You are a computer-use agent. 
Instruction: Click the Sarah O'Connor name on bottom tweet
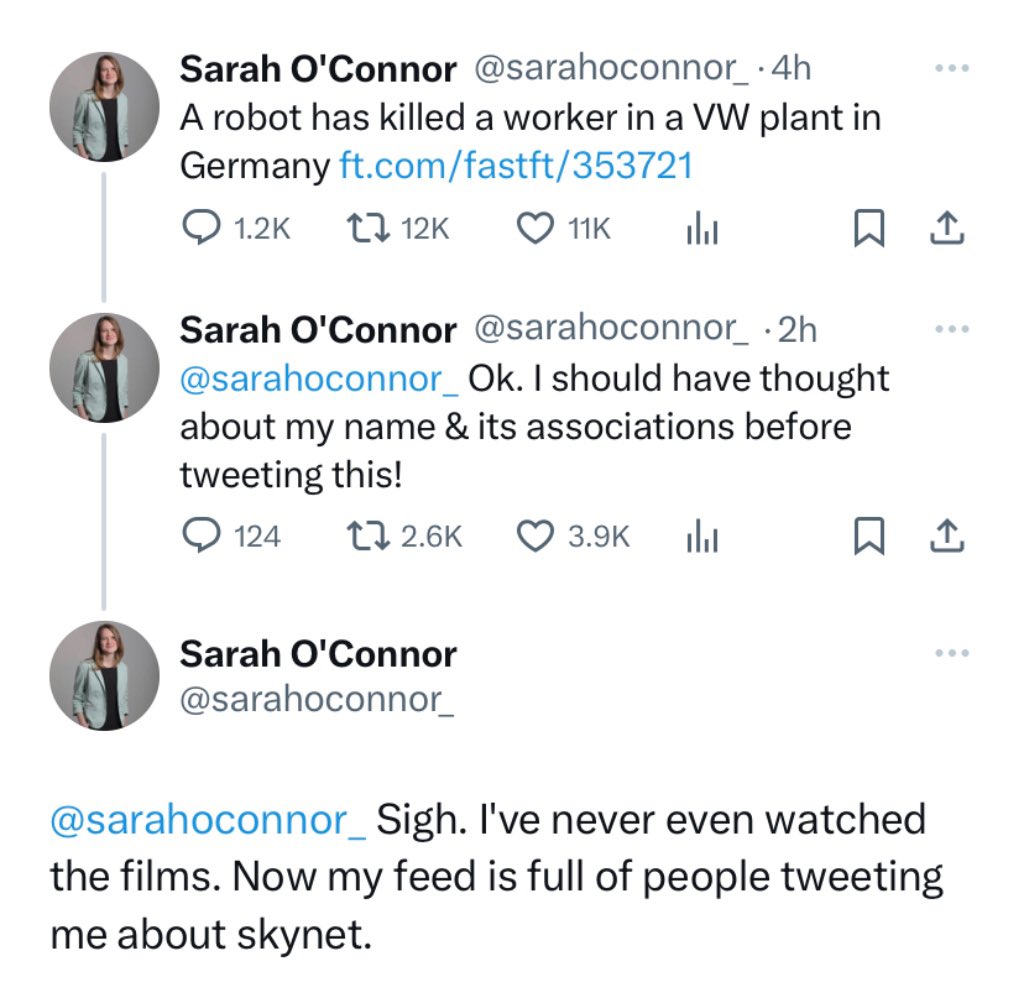(317, 654)
